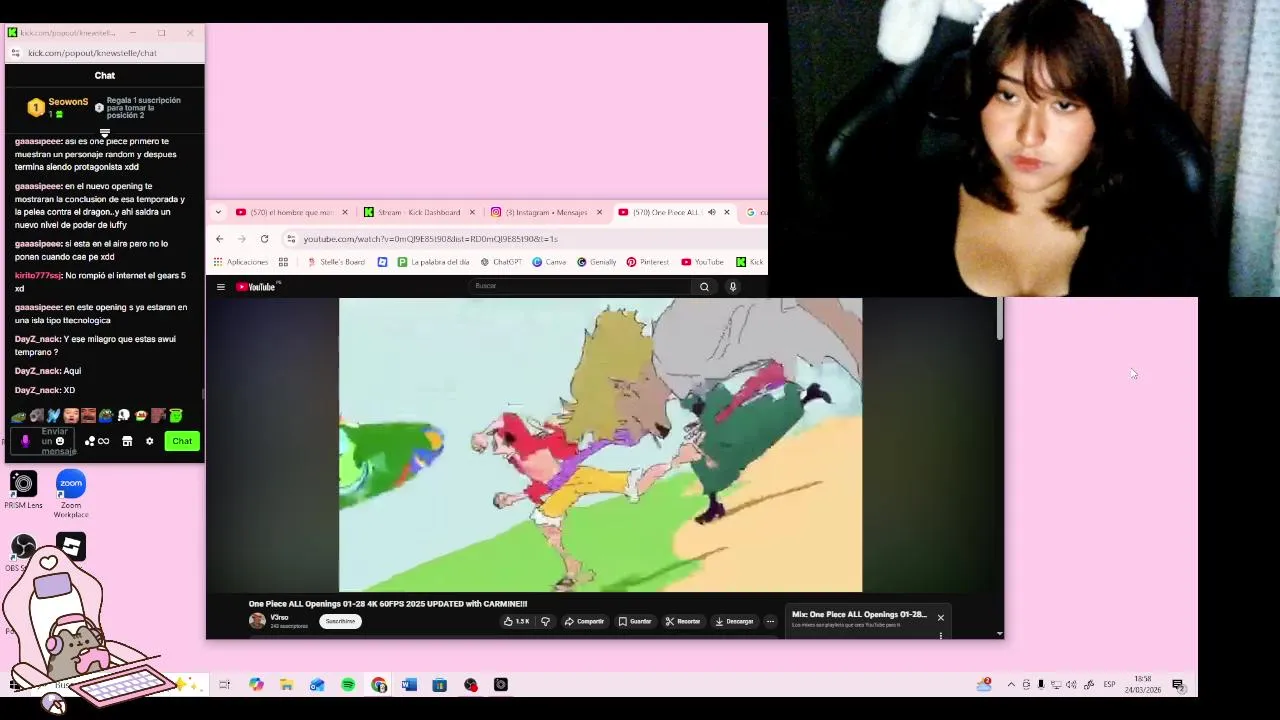Open Kick chat settings gear
Image resolution: width=1280 pixels, height=720 pixels.
point(150,441)
